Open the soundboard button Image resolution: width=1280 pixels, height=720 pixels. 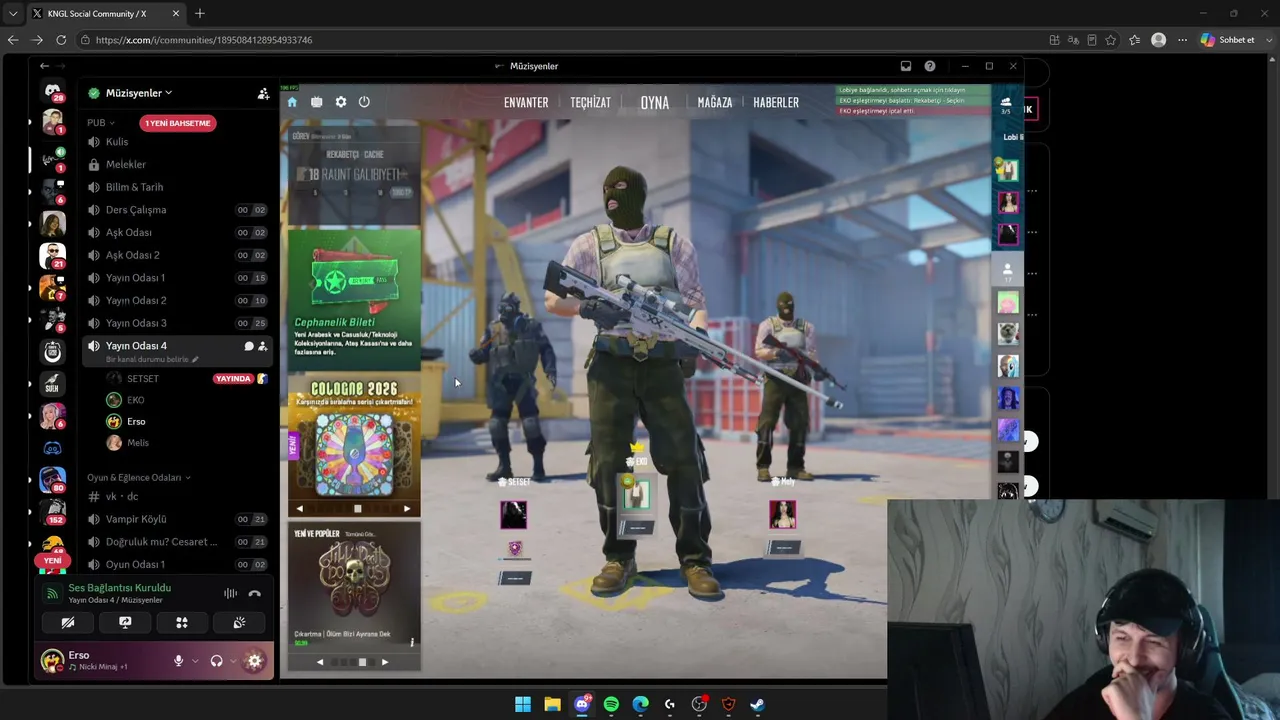[x=239, y=622]
